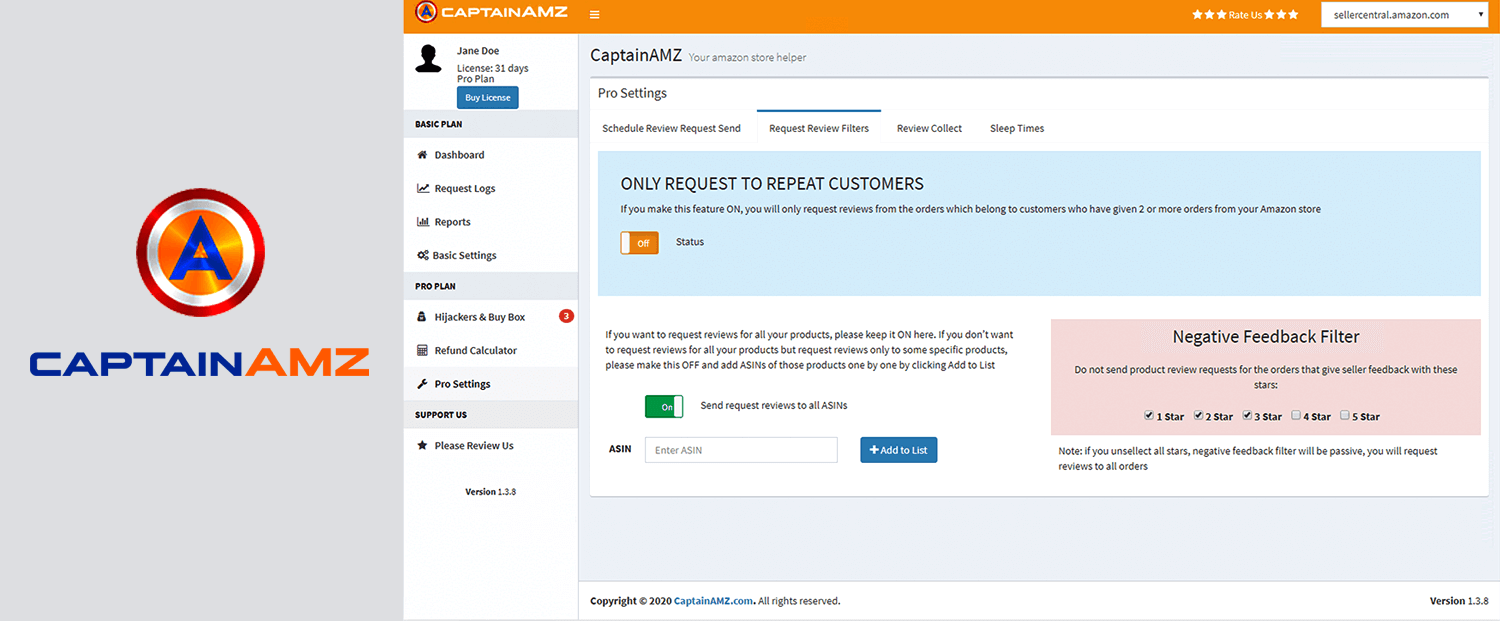The width and height of the screenshot is (1500, 621).
Task: Check the 5 Star checkbox
Action: [x=1345, y=415]
